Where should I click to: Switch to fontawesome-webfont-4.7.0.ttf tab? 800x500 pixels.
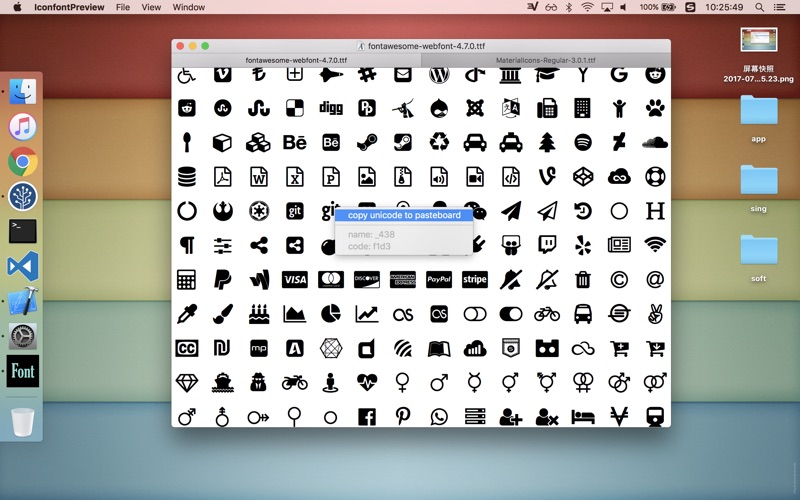tap(296, 60)
